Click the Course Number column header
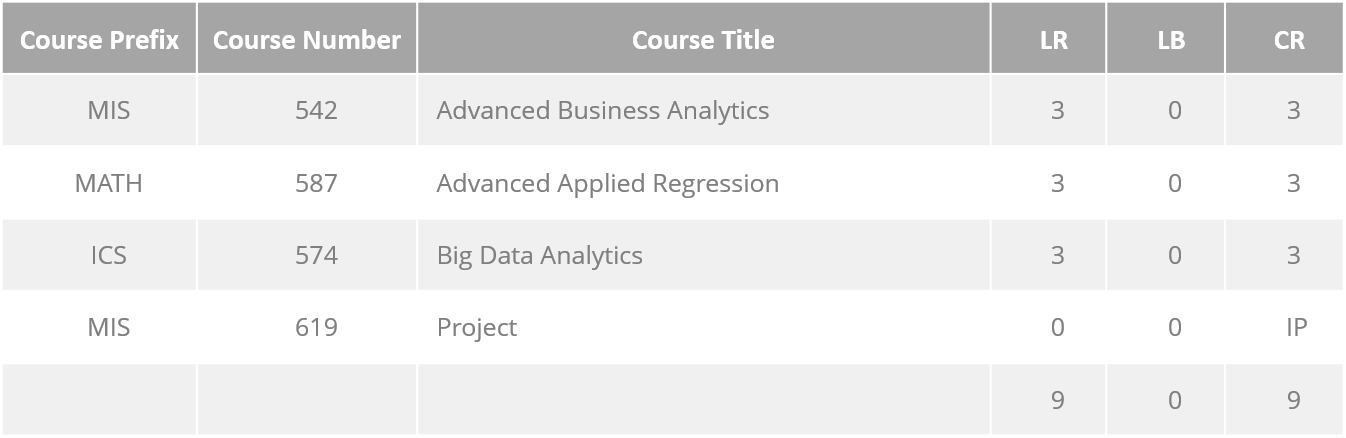The width and height of the screenshot is (1346, 438). 307,39
